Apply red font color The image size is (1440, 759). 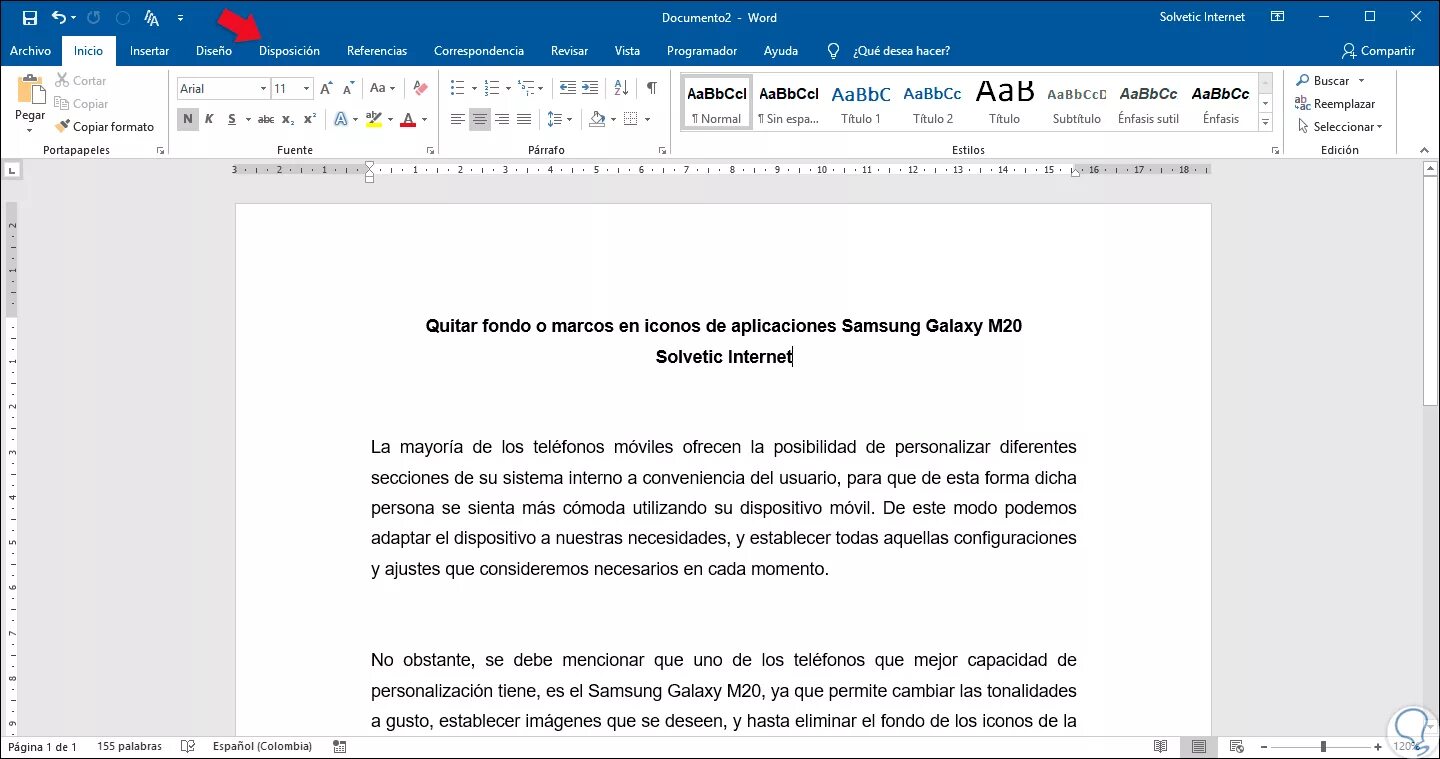pyautogui.click(x=408, y=119)
